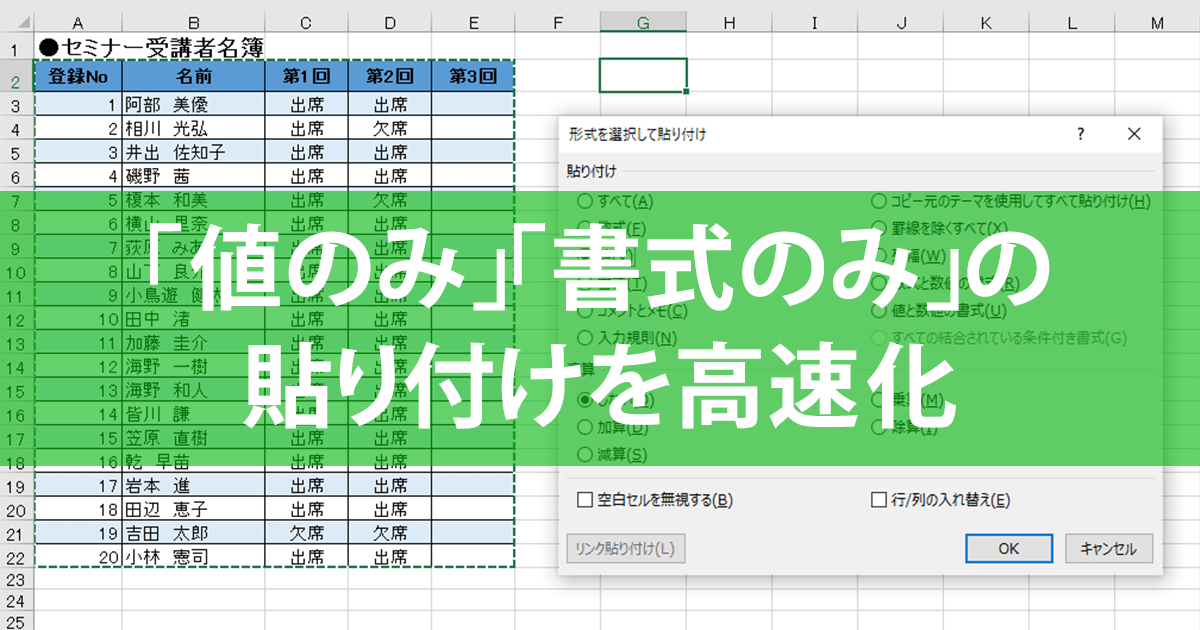Select row 4 header

[17, 129]
